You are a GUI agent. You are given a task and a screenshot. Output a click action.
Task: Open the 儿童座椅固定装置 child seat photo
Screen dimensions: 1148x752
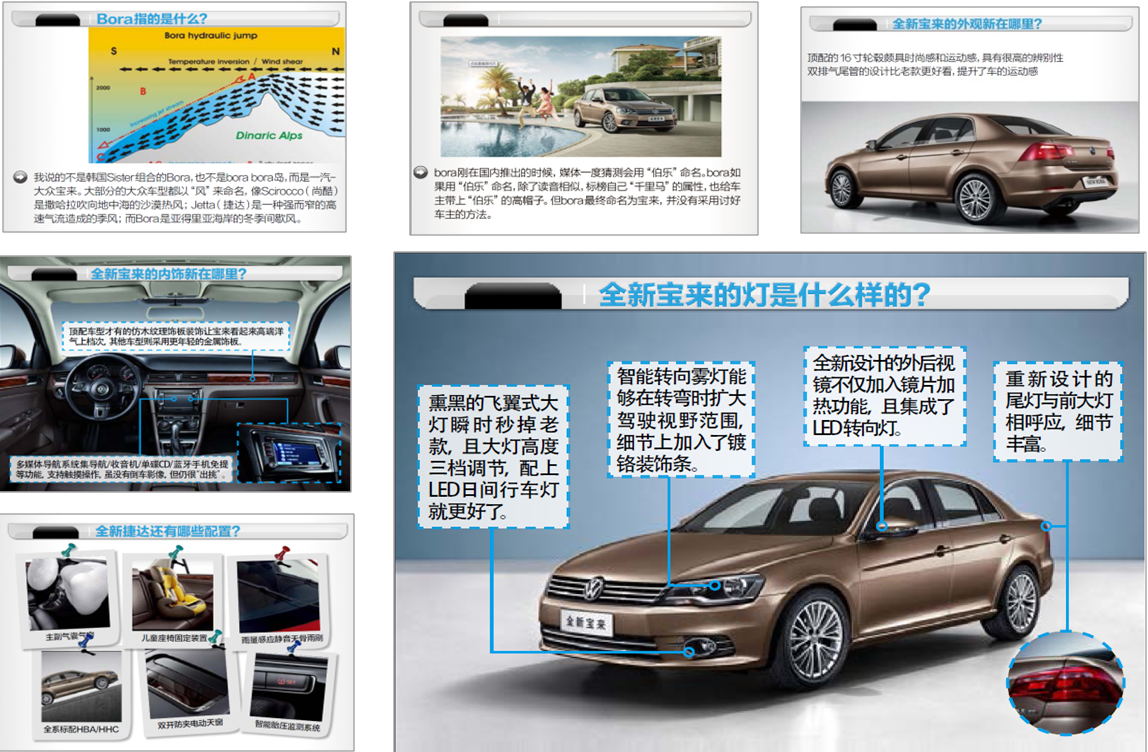click(x=173, y=595)
